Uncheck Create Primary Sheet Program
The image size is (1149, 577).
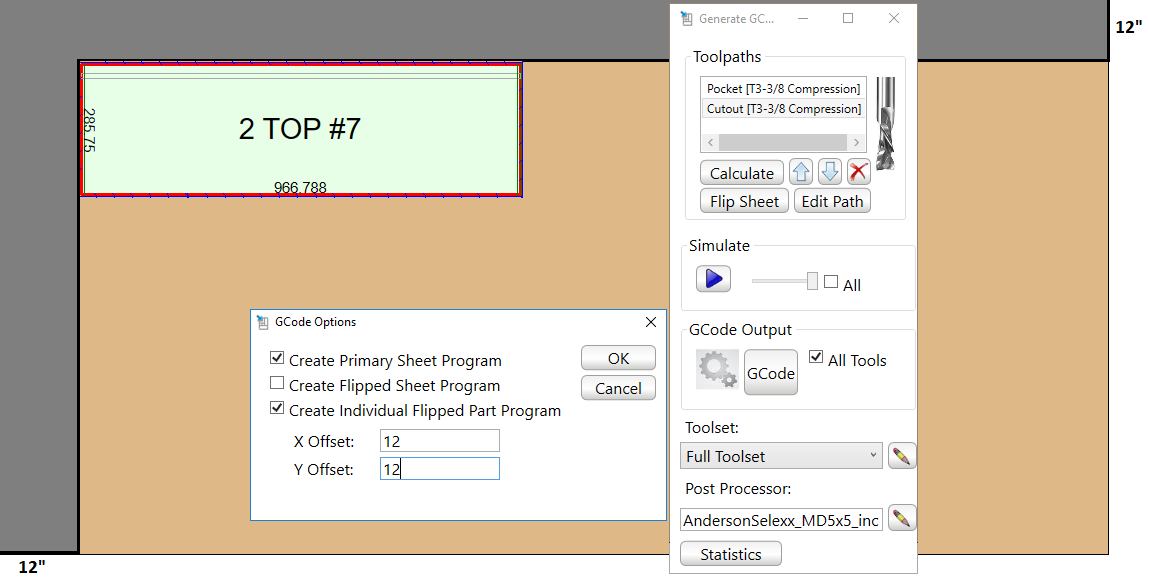277,359
